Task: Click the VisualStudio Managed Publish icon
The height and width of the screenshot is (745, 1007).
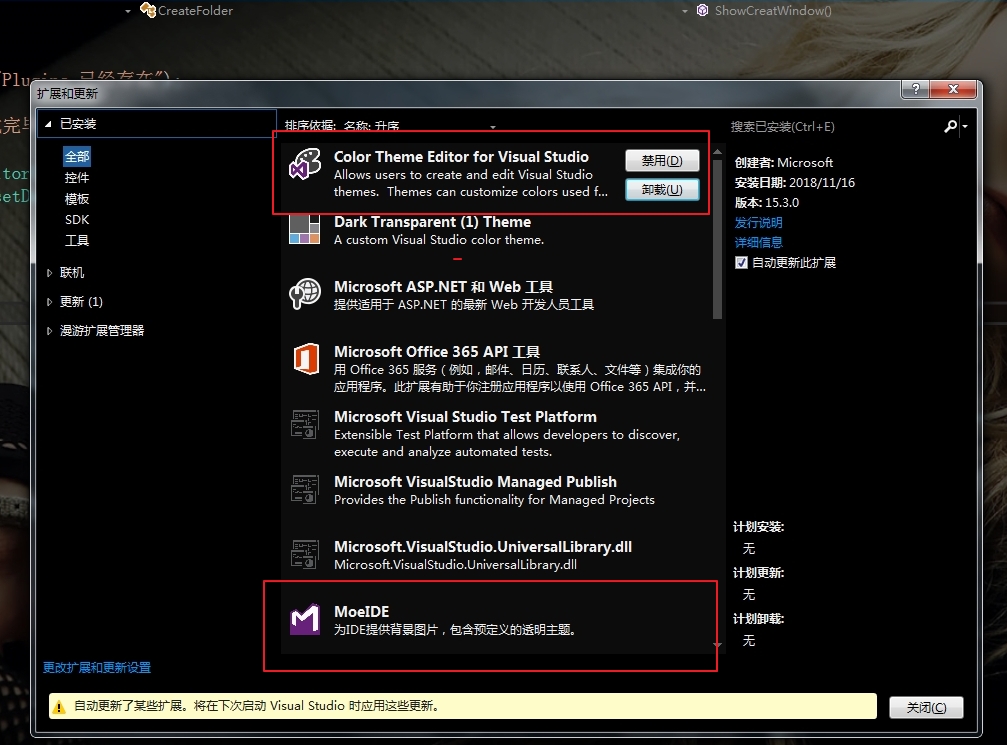Action: [304, 489]
